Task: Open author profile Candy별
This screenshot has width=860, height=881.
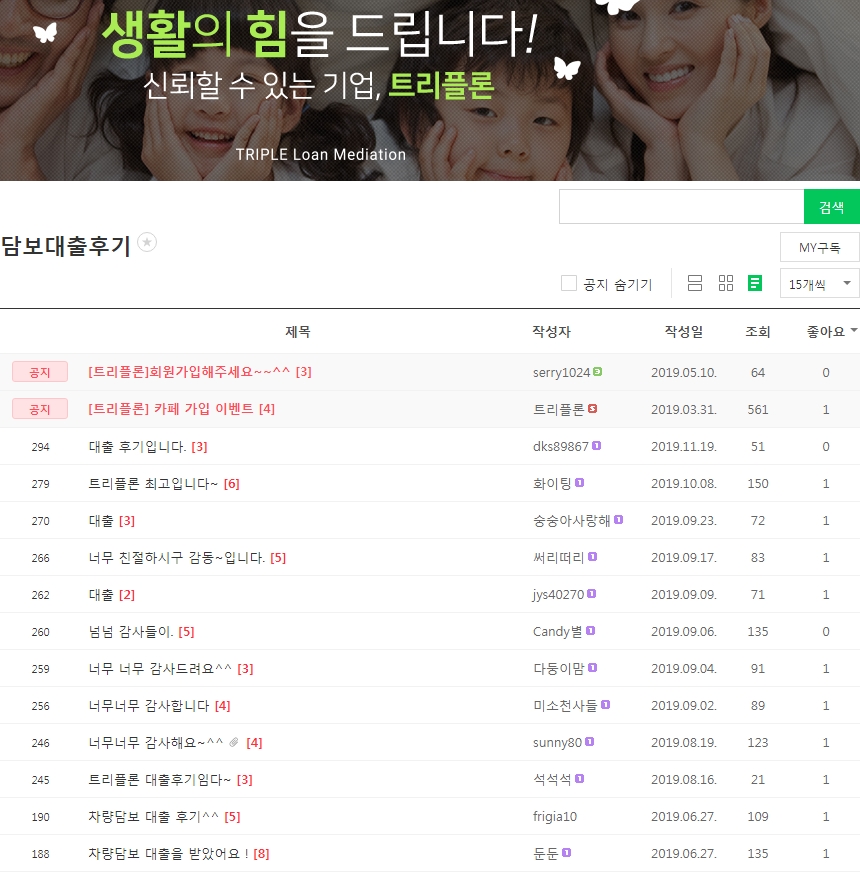Action: (x=557, y=632)
